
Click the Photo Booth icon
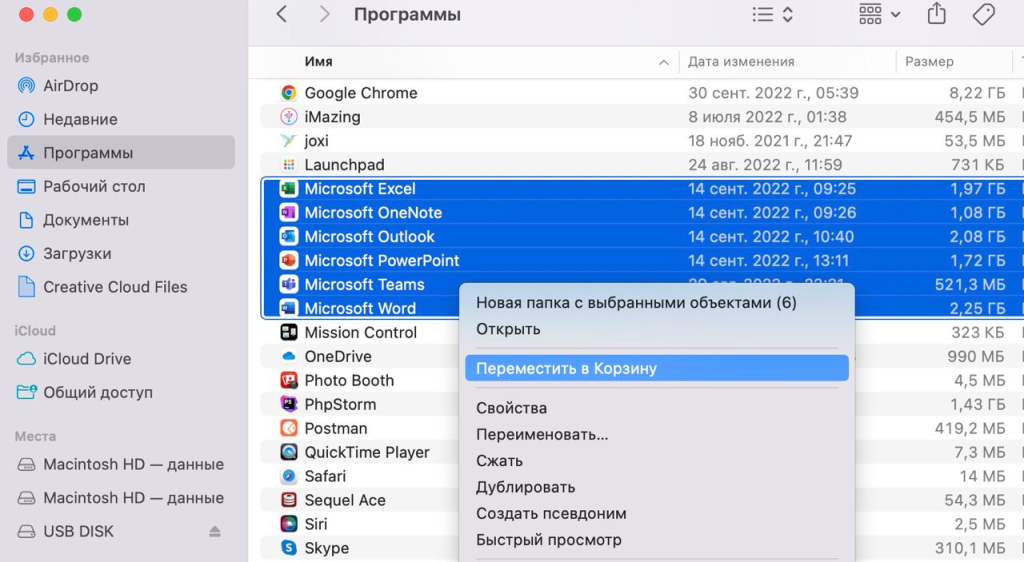pos(289,381)
